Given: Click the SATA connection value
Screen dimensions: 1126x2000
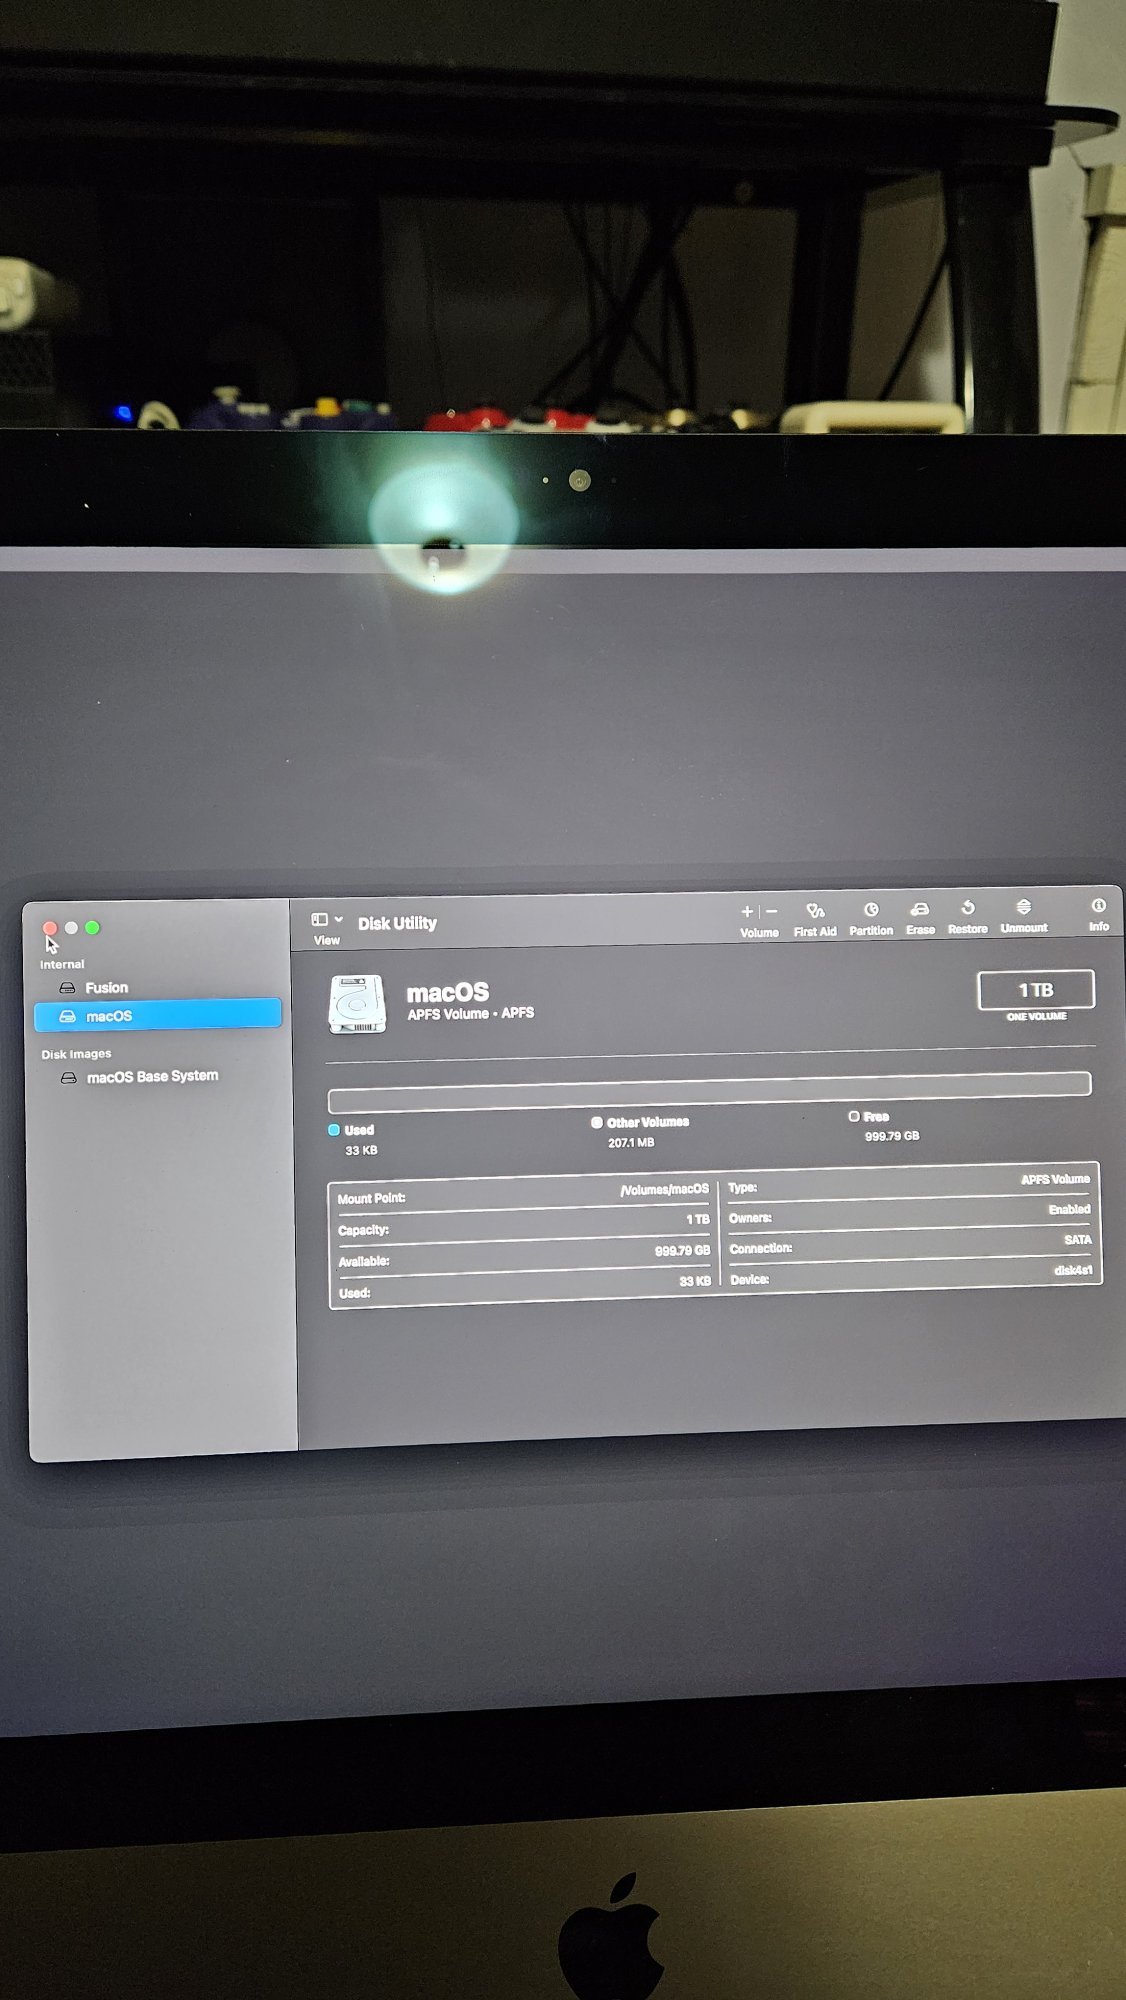Looking at the screenshot, I should pos(1078,1239).
